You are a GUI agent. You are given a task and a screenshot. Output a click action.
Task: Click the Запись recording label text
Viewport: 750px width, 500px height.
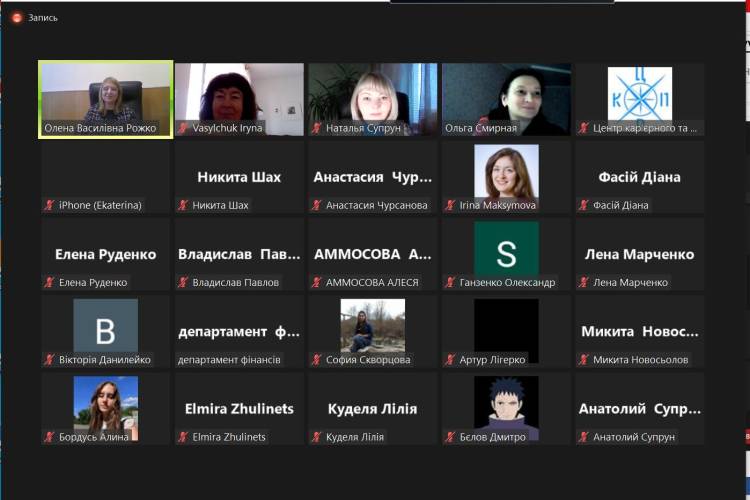pyautogui.click(x=43, y=17)
